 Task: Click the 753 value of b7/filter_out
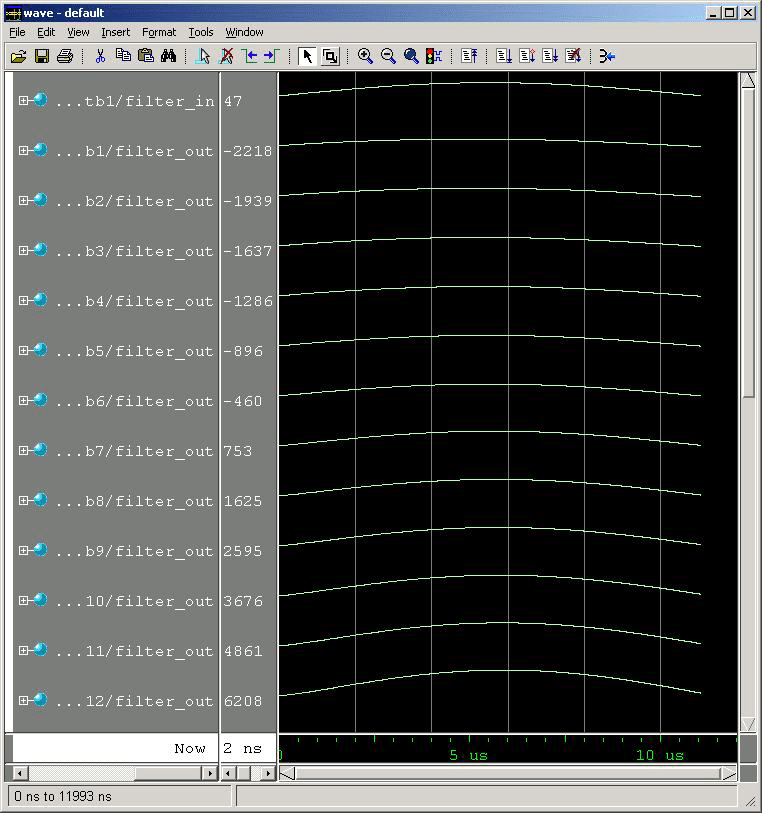pyautogui.click(x=238, y=451)
